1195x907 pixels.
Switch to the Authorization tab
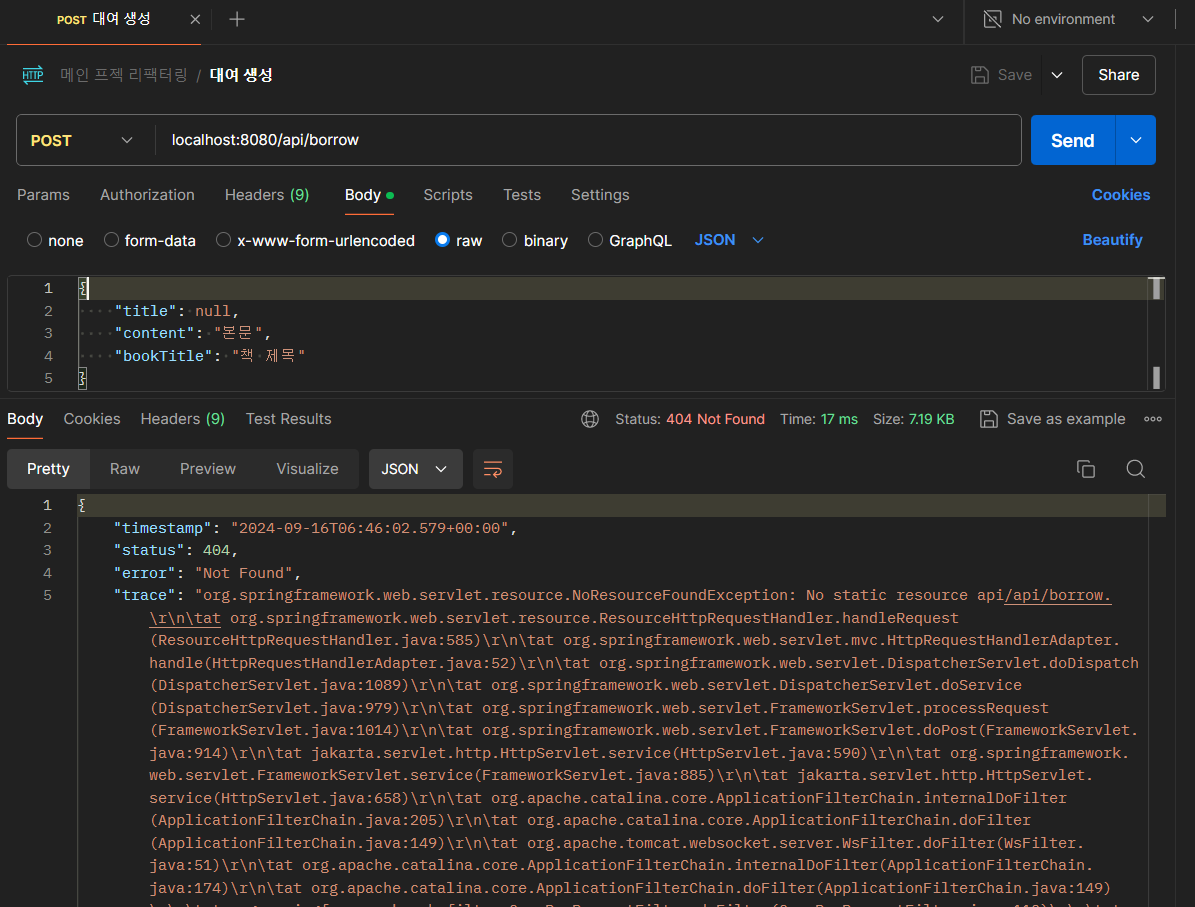coord(147,195)
